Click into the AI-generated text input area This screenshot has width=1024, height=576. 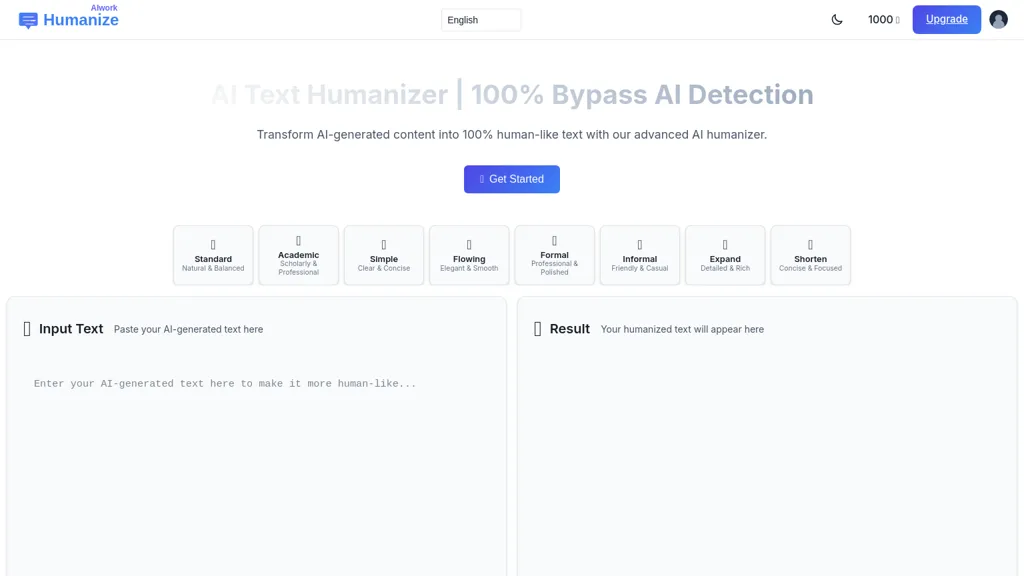[257, 470]
